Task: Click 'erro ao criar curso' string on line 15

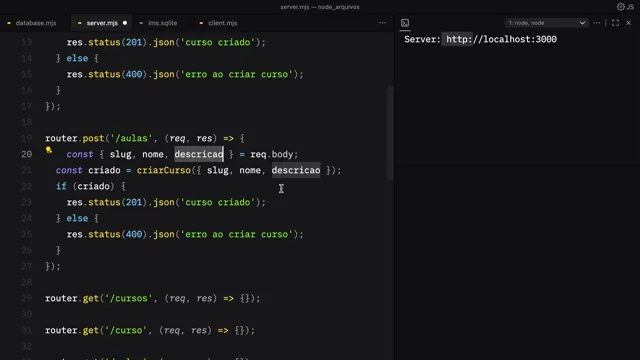Action: coord(237,74)
